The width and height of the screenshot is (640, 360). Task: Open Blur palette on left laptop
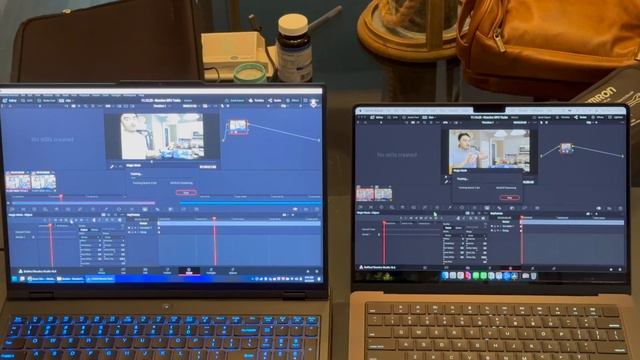click(157, 209)
